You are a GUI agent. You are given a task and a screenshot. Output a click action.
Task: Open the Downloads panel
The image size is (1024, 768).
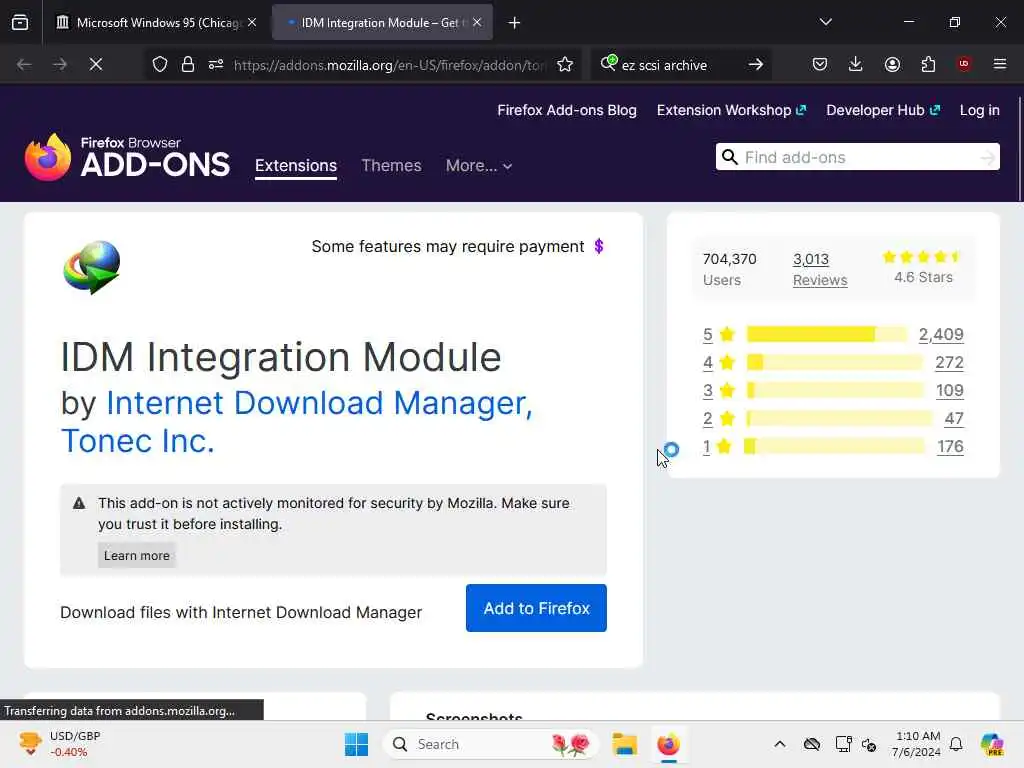click(x=856, y=64)
